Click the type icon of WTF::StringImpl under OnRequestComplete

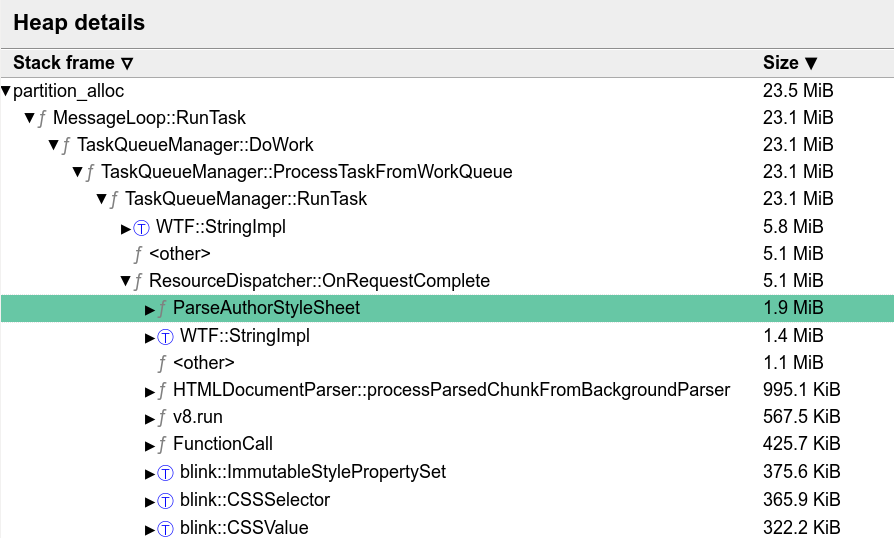pyautogui.click(x=165, y=337)
